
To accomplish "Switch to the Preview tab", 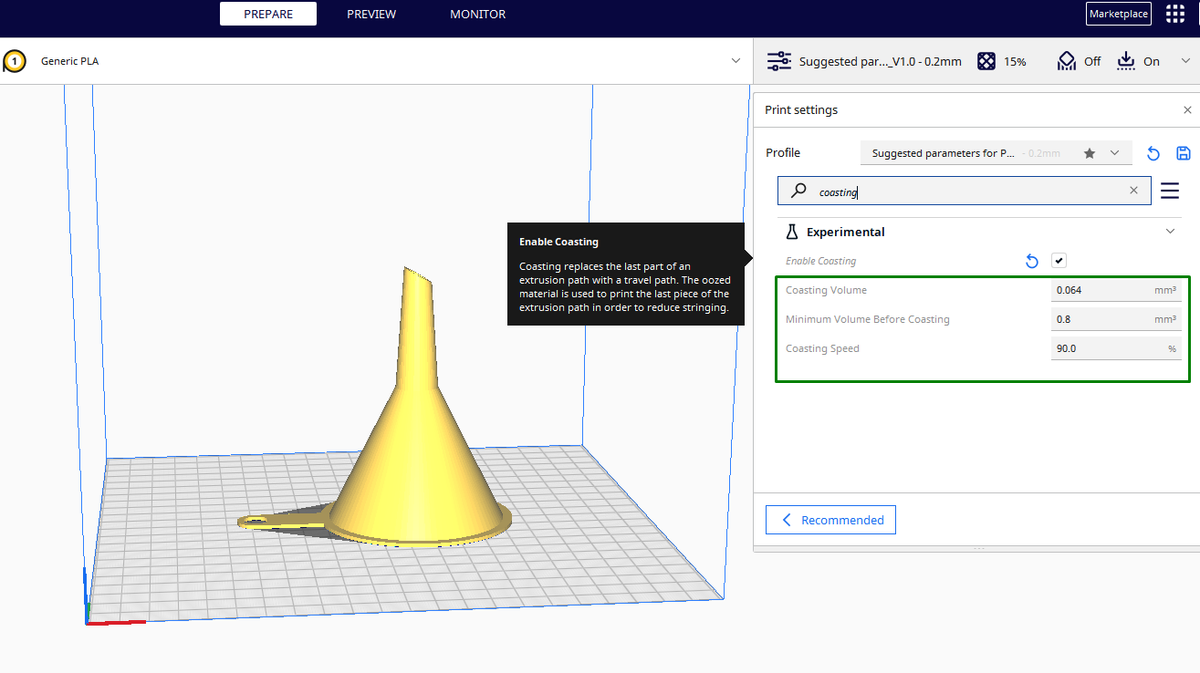I will click(371, 14).
